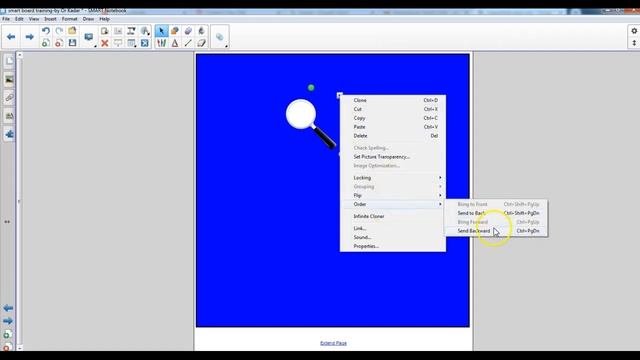Image resolution: width=640 pixels, height=360 pixels.
Task: Open the Page Sorter sidebar tab
Action: 9,61
